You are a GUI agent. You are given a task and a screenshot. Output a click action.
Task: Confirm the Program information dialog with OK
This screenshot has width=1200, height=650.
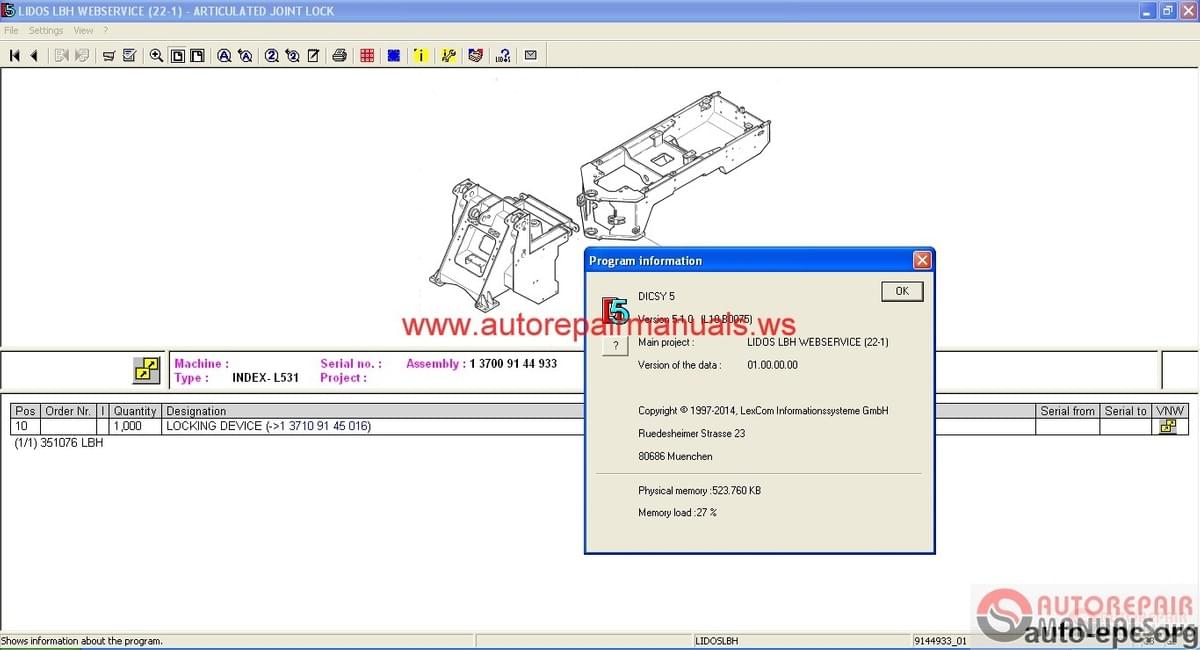coord(902,291)
